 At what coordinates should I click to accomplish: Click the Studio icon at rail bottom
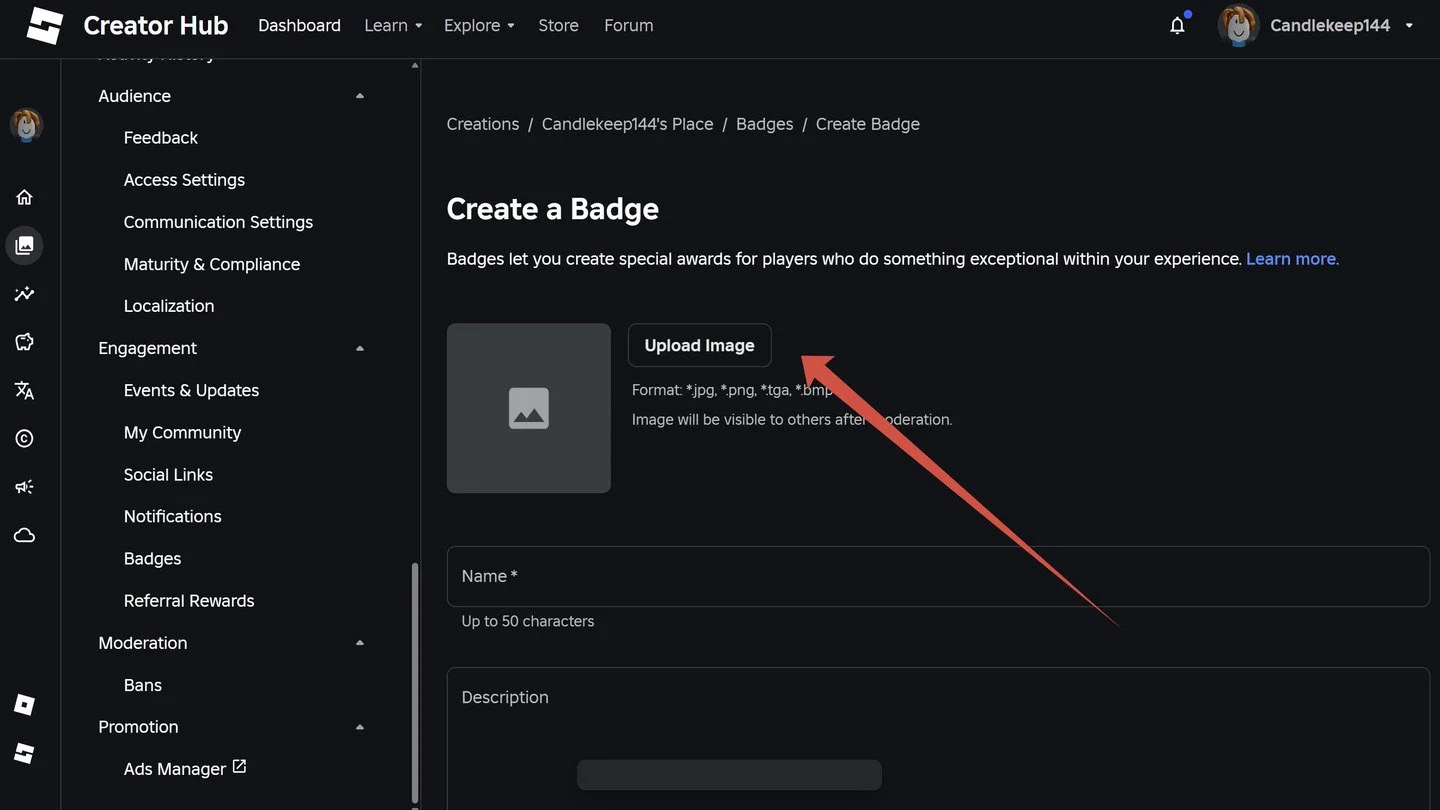(25, 753)
